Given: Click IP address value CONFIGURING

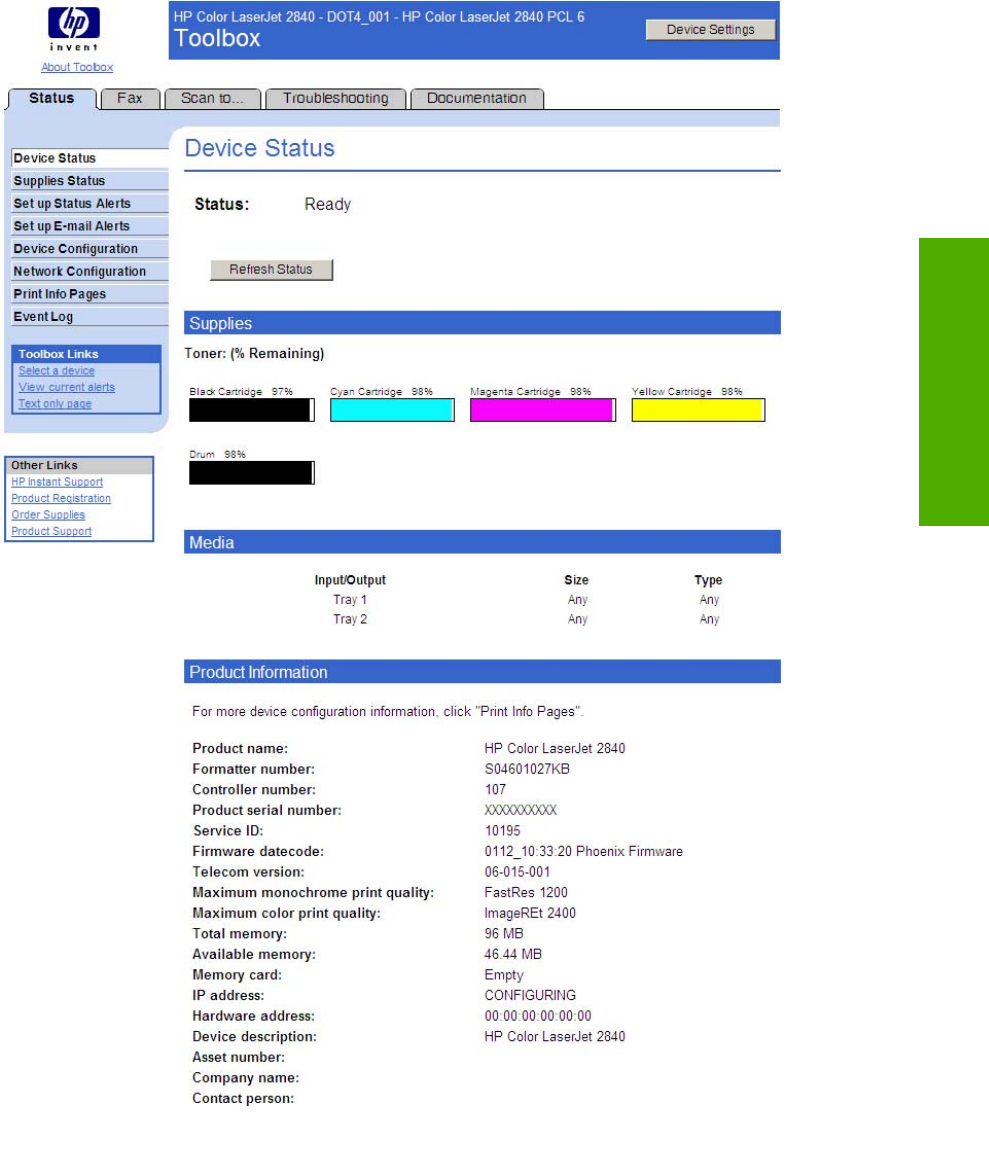Looking at the screenshot, I should [x=530, y=995].
